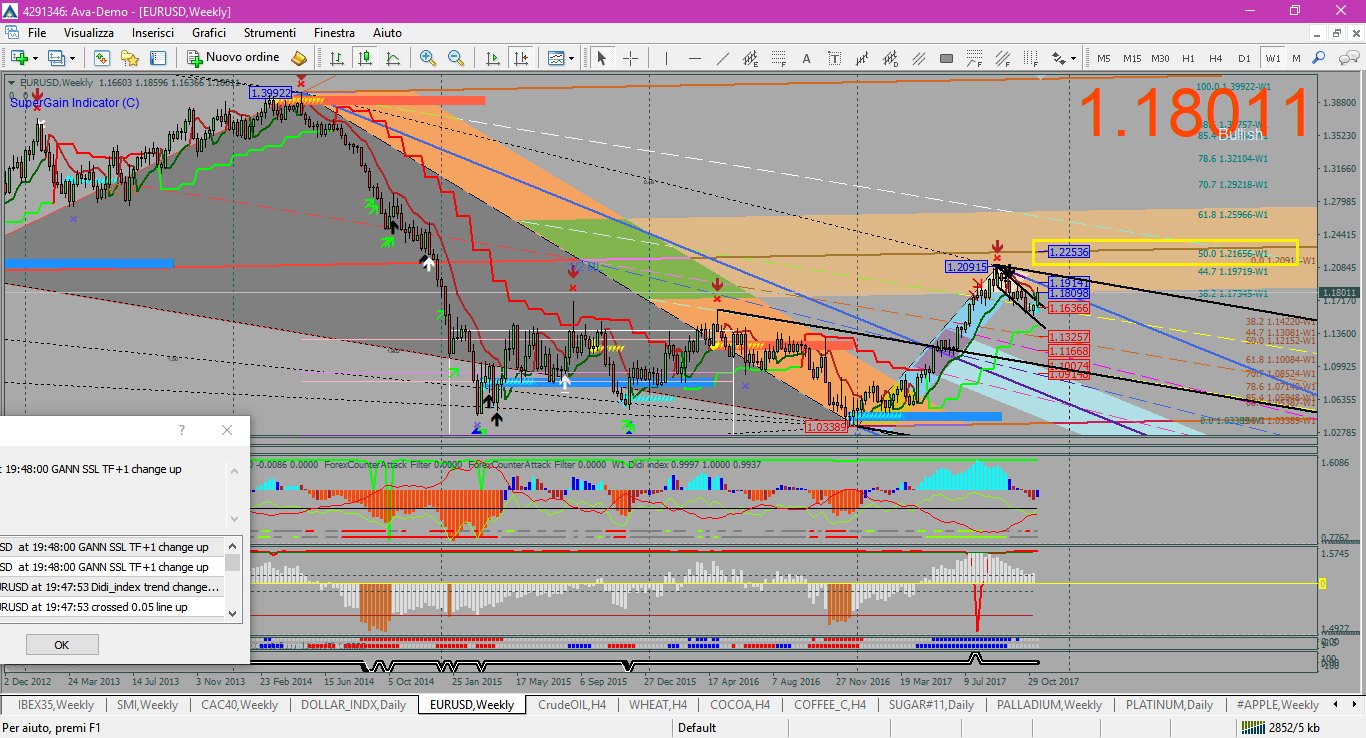Select the parallel lines tool without letter
Screen dimensions: 1366x738
917,58
